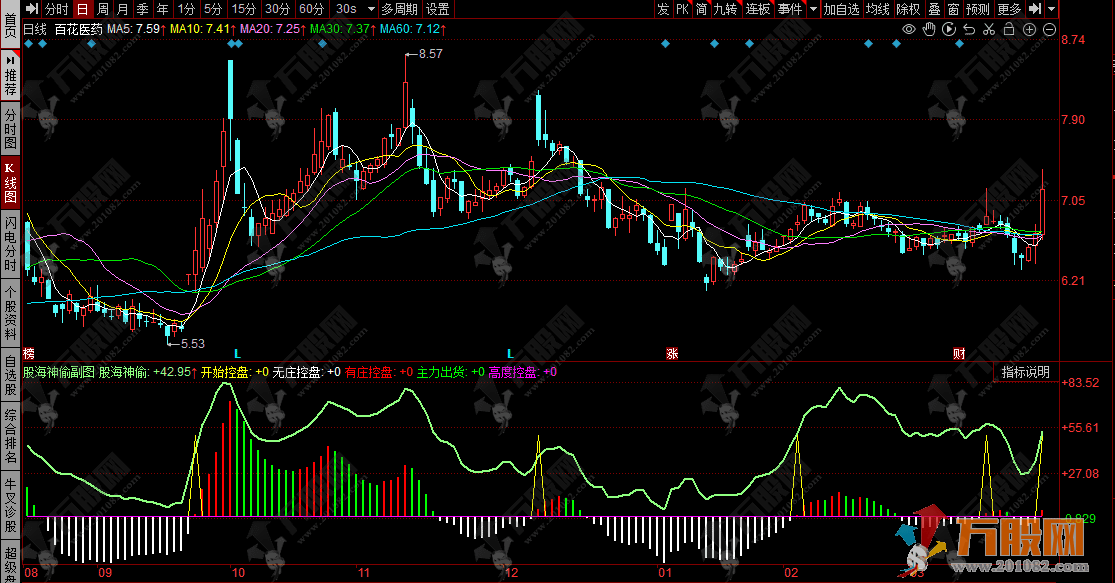Toggle the 均线 moving average lines
Image resolution: width=1115 pixels, height=583 pixels.
coord(878,9)
